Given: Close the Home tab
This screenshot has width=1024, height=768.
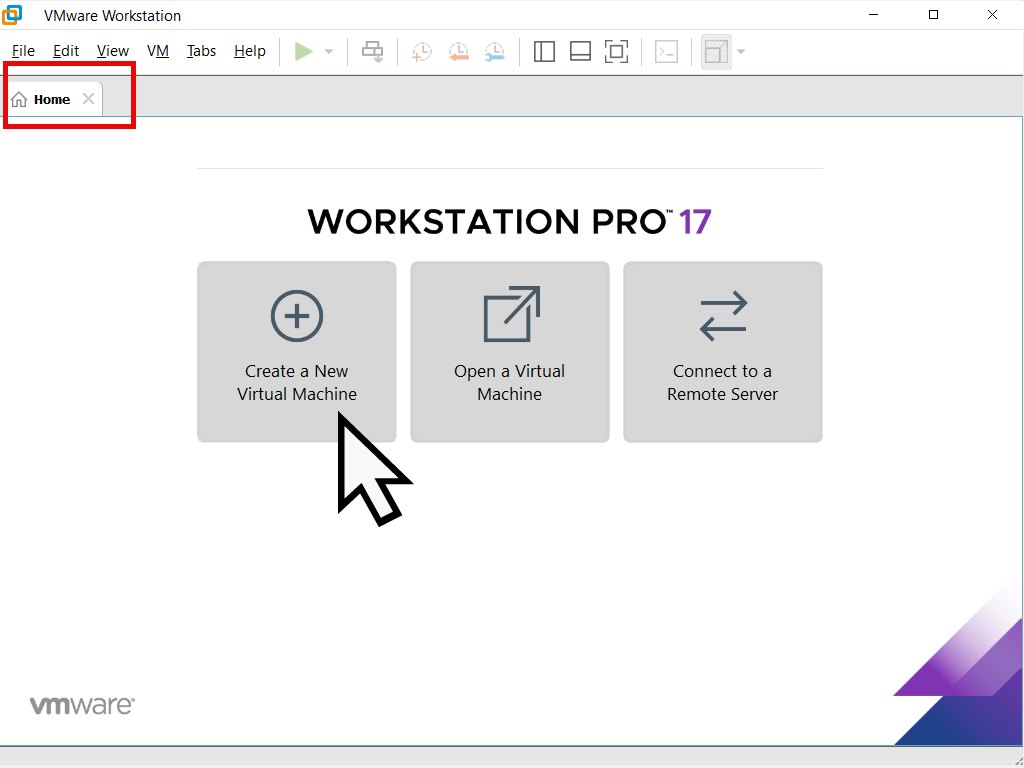Looking at the screenshot, I should click(x=88, y=98).
